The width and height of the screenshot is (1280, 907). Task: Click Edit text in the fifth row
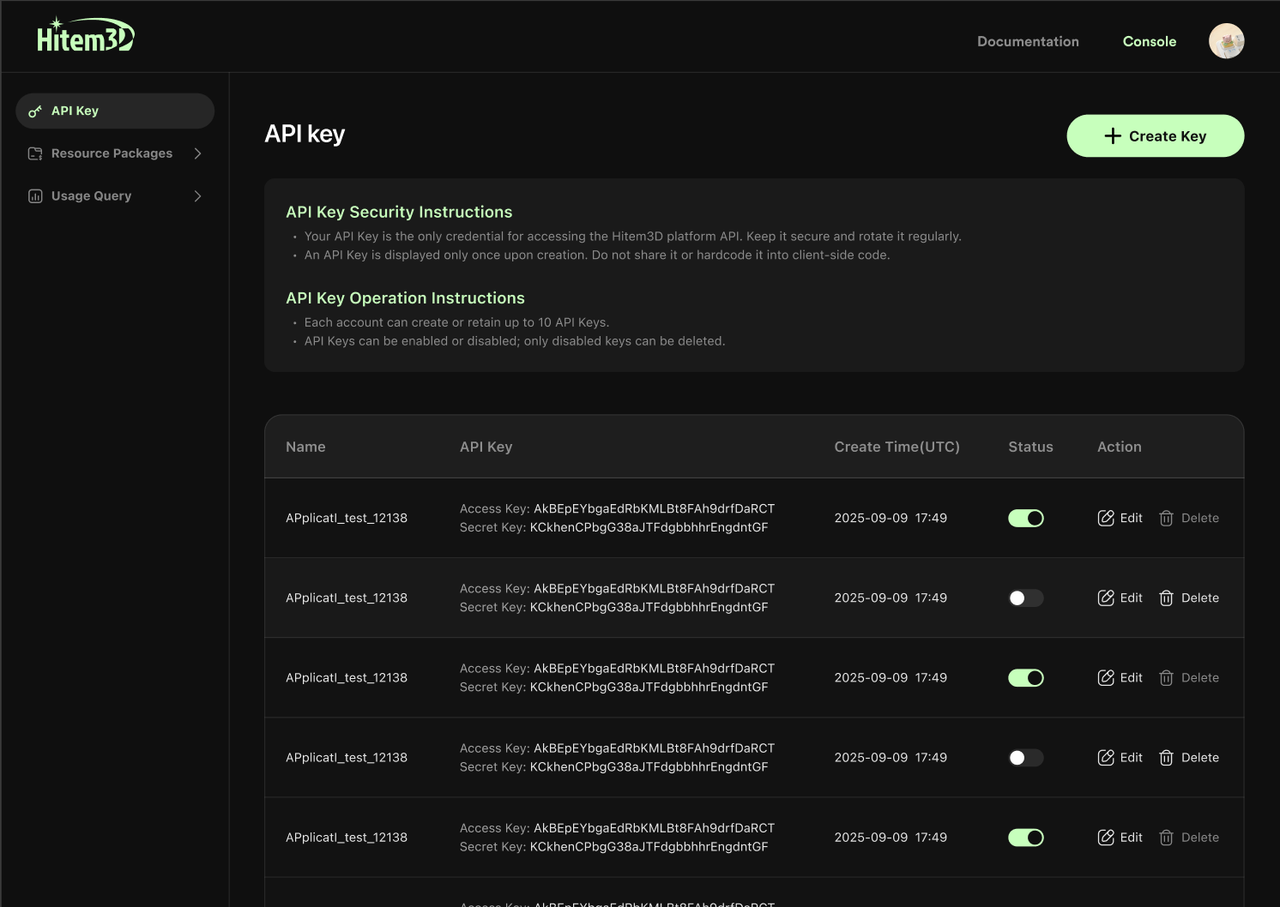point(1131,838)
